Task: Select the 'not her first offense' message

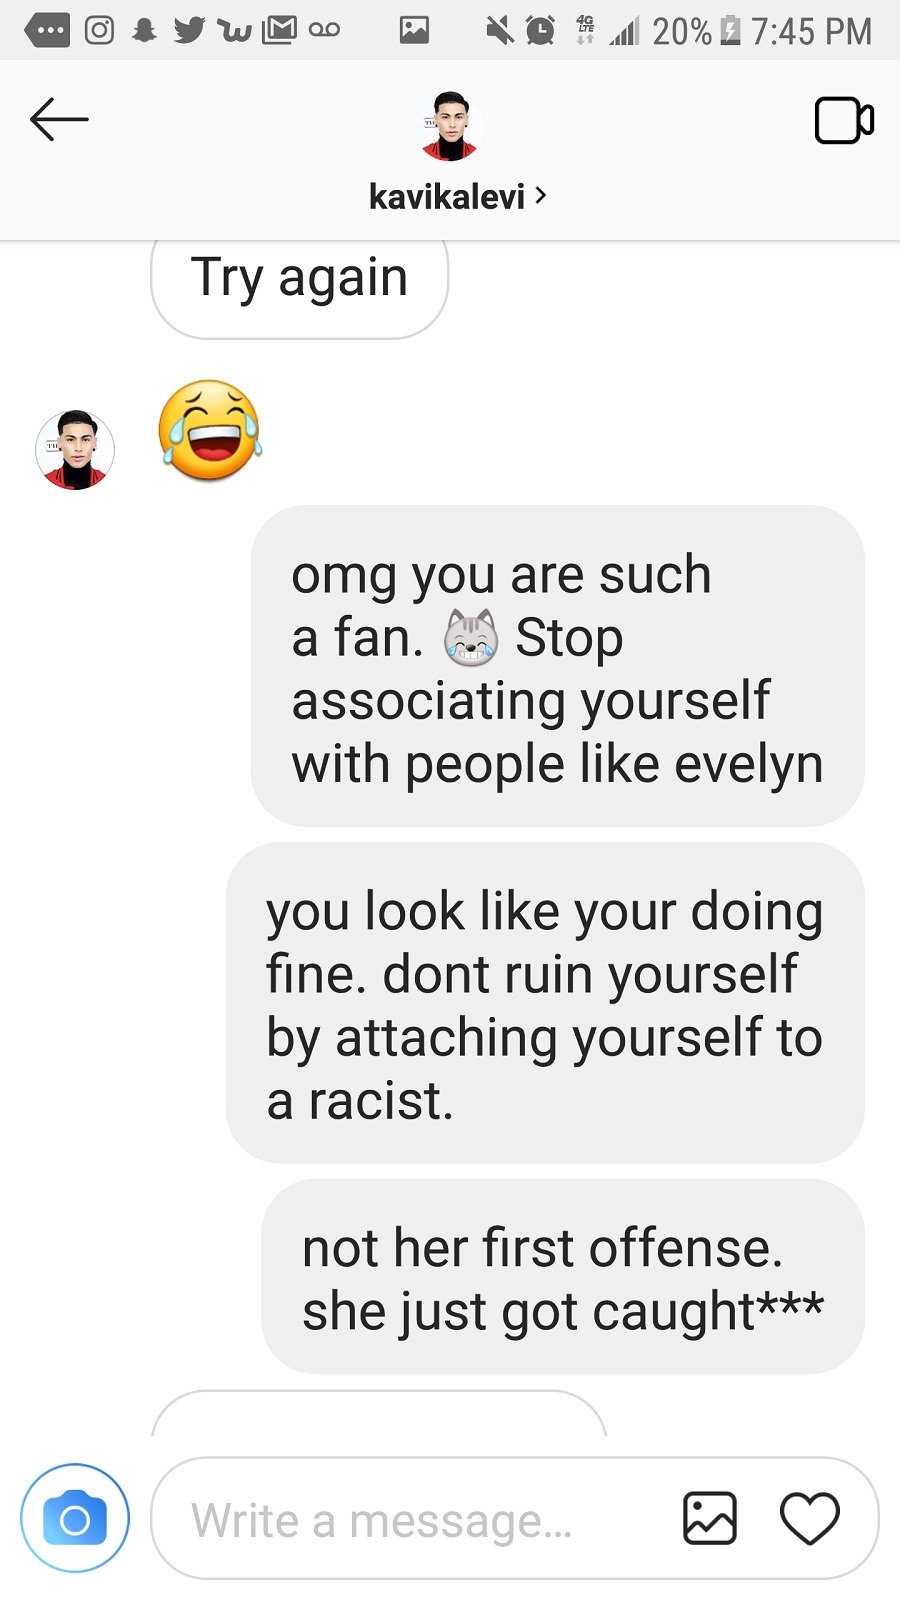Action: pos(562,1276)
